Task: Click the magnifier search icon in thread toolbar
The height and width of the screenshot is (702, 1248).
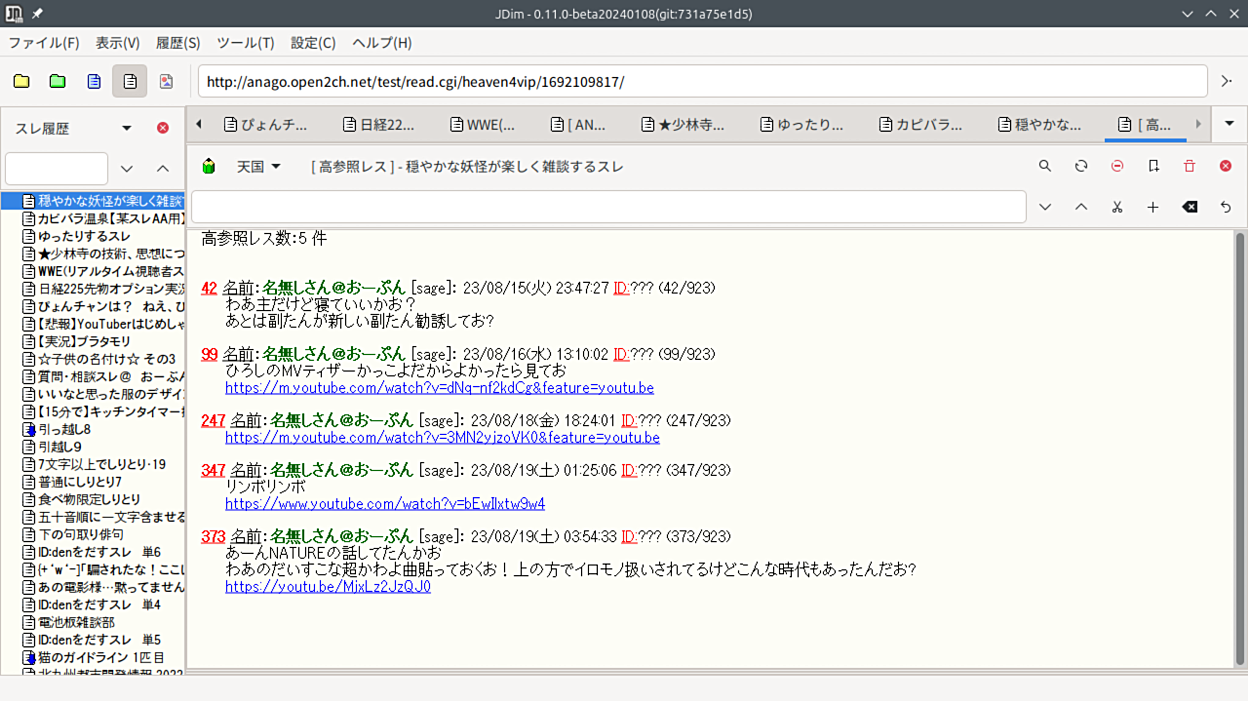Action: (x=1045, y=166)
